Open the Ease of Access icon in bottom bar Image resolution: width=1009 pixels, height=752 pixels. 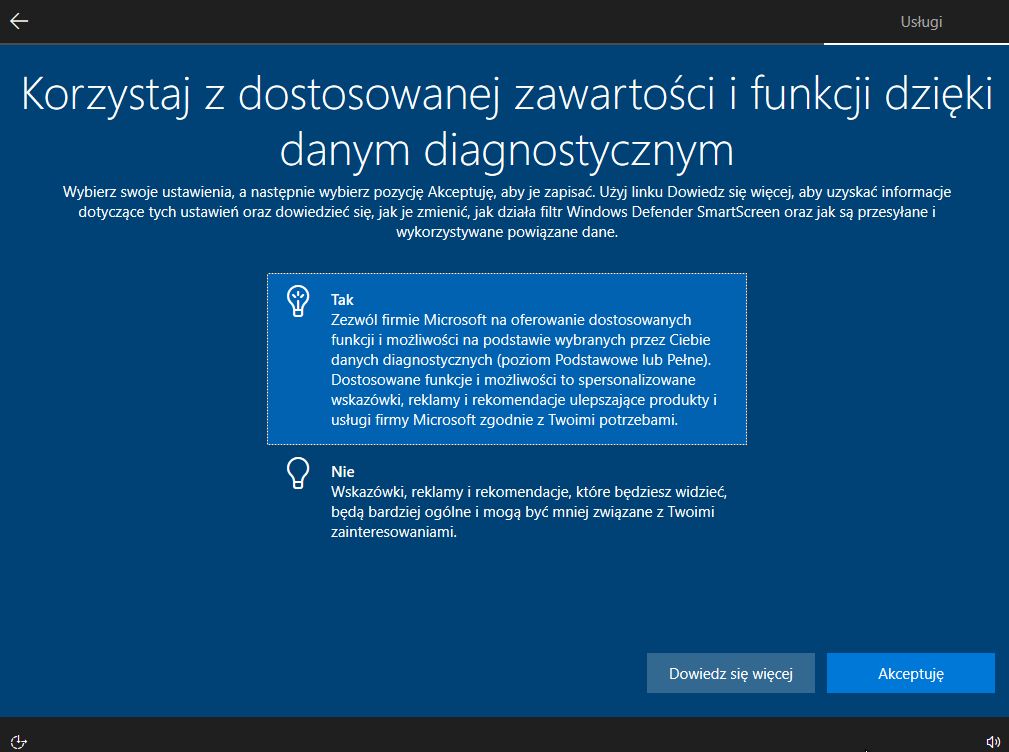pos(19,742)
